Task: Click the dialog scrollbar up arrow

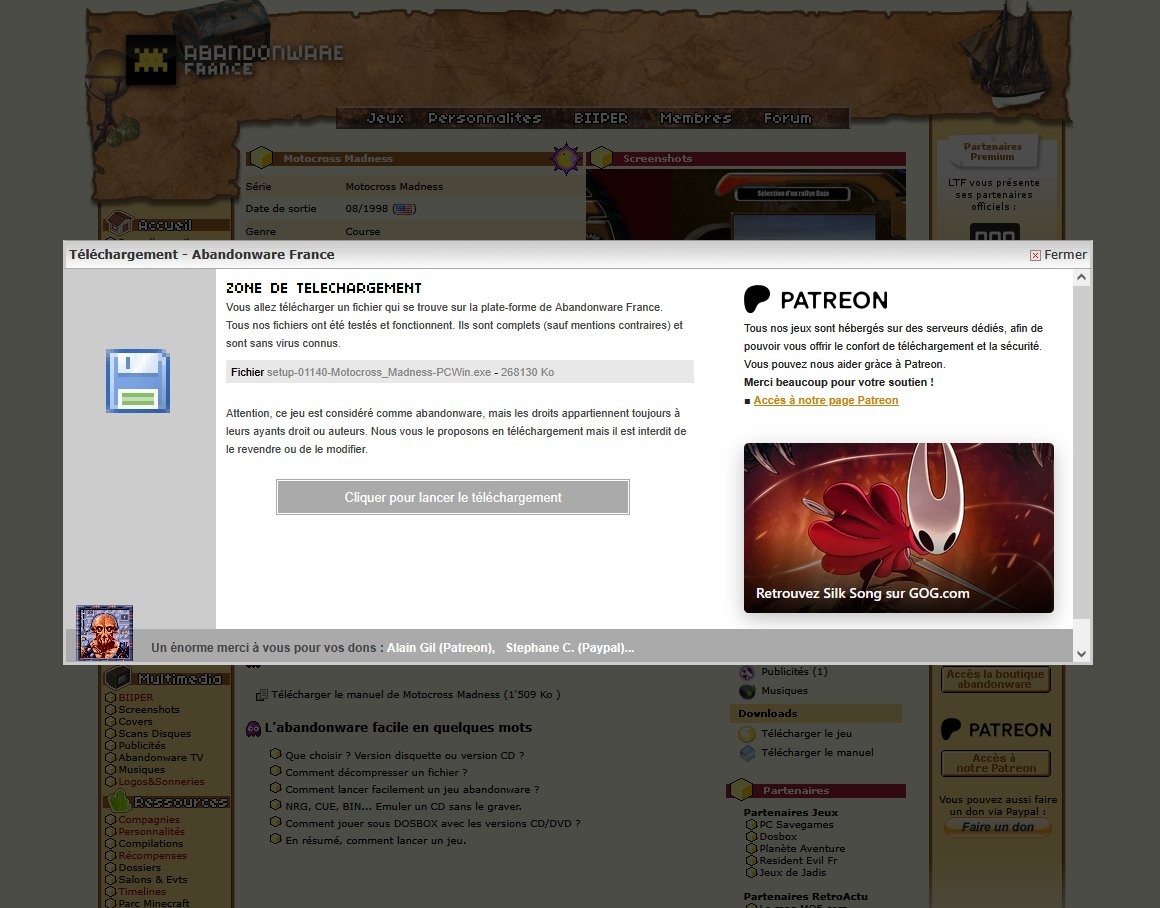Action: point(1082,278)
